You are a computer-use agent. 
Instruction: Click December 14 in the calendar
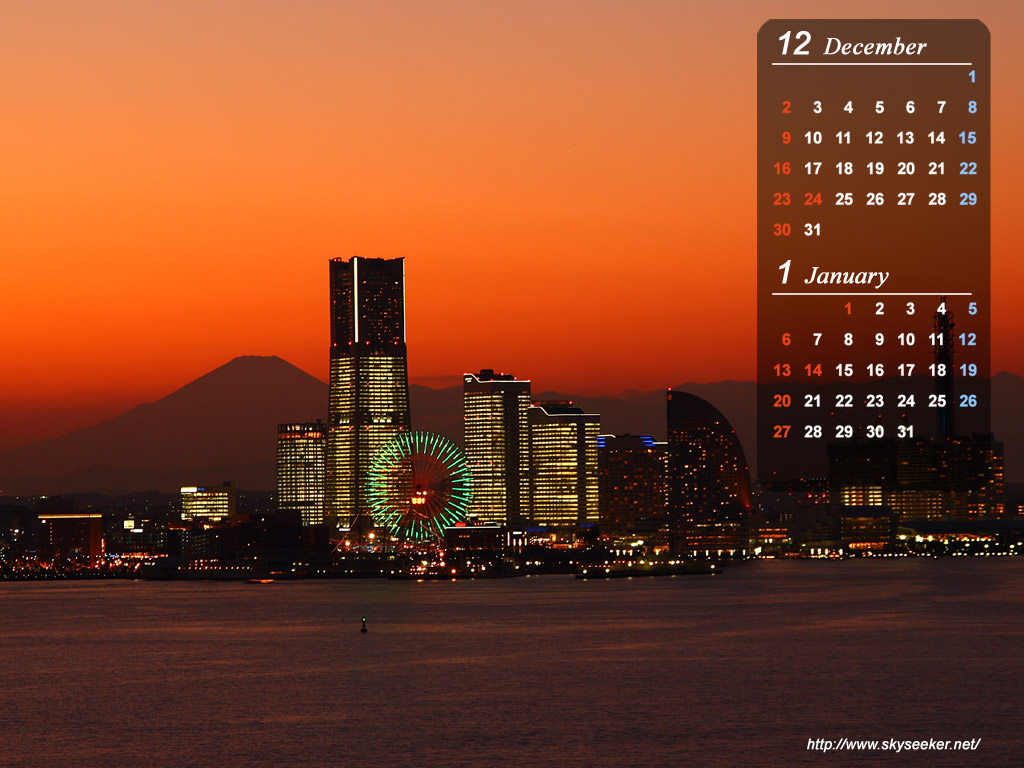[x=936, y=138]
